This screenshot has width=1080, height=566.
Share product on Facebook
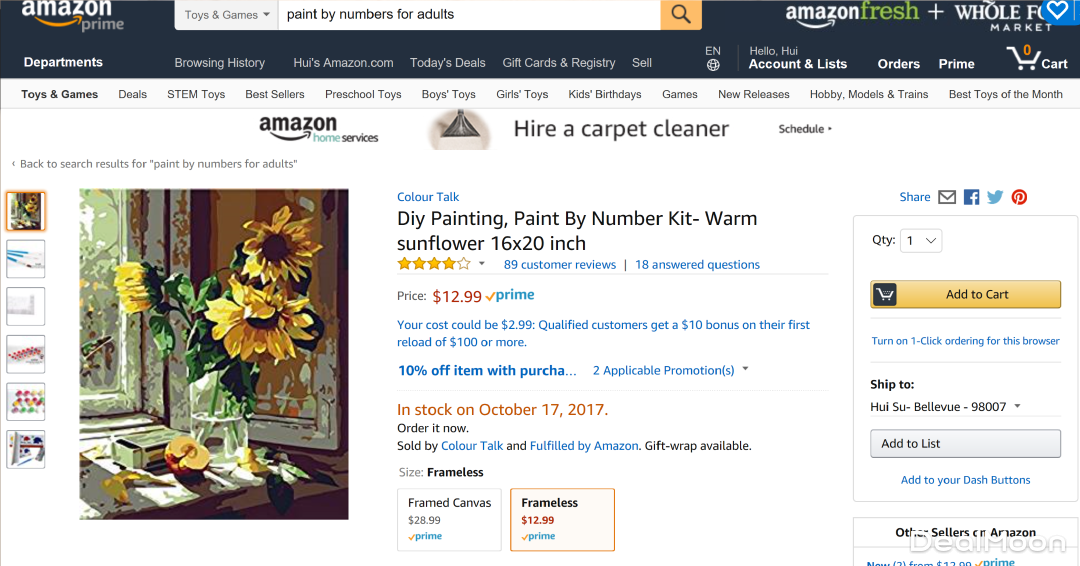[x=971, y=197]
